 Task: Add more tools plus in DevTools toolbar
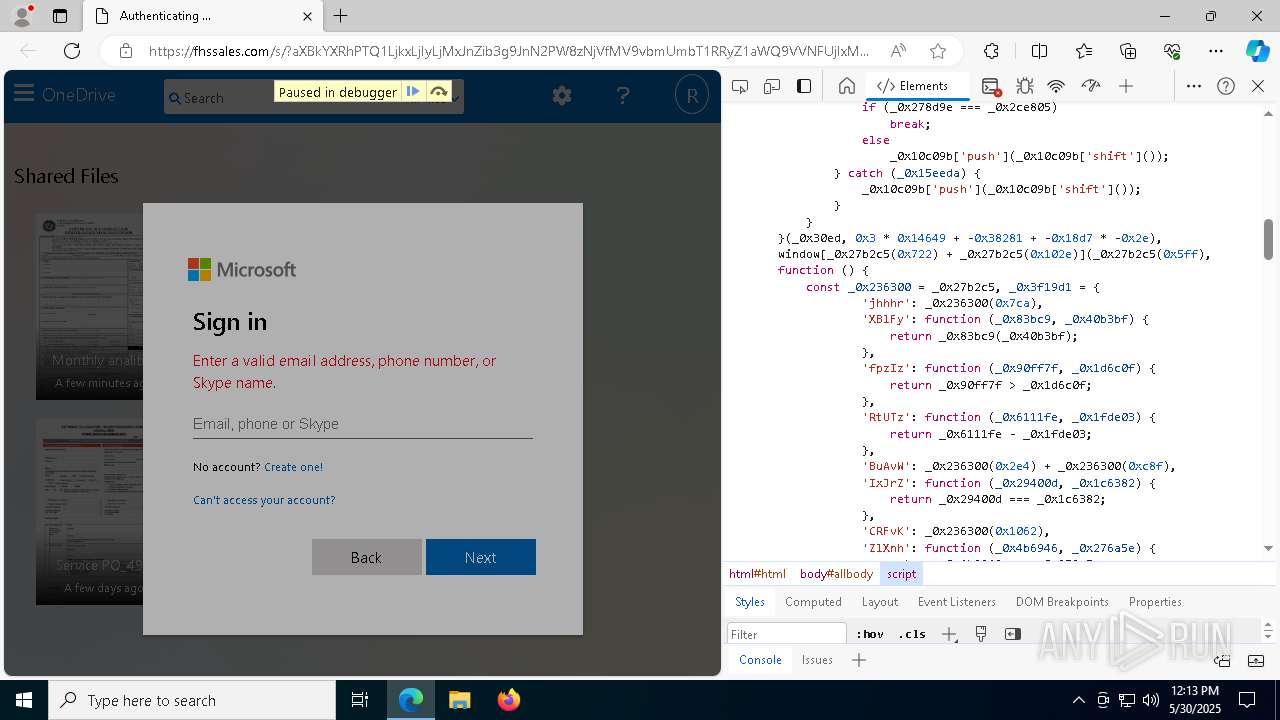[1125, 86]
